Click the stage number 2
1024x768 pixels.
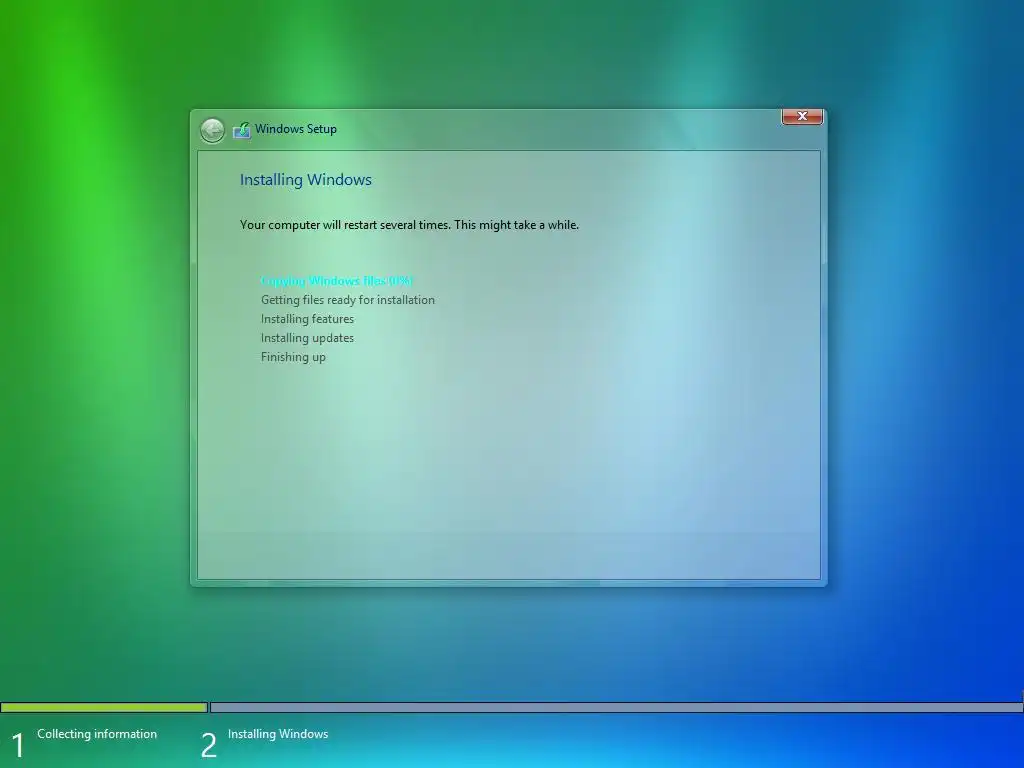208,745
